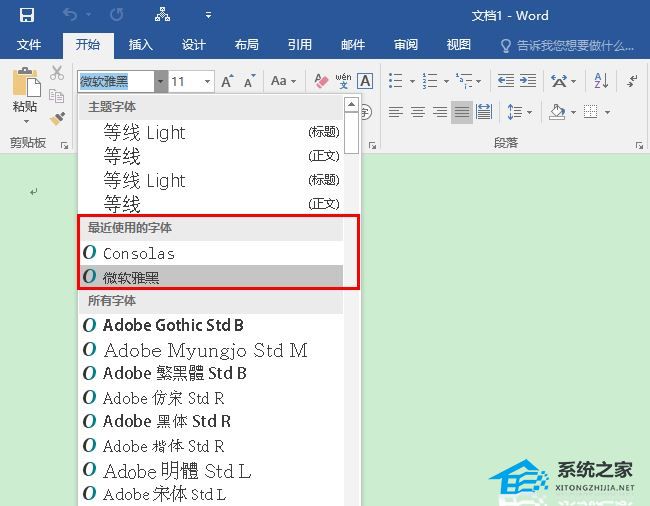Open the 文件 menu tab
Screen dimensions: 650x506
[x=29, y=44]
